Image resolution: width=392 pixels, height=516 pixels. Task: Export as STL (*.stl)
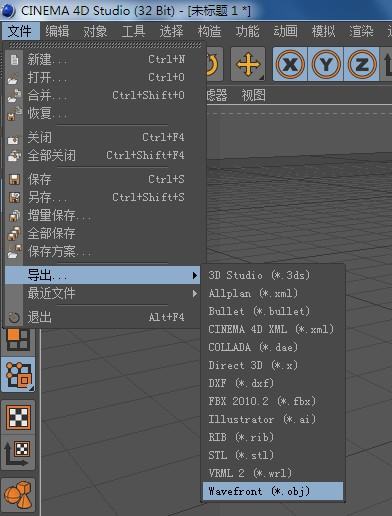[x=273, y=455]
